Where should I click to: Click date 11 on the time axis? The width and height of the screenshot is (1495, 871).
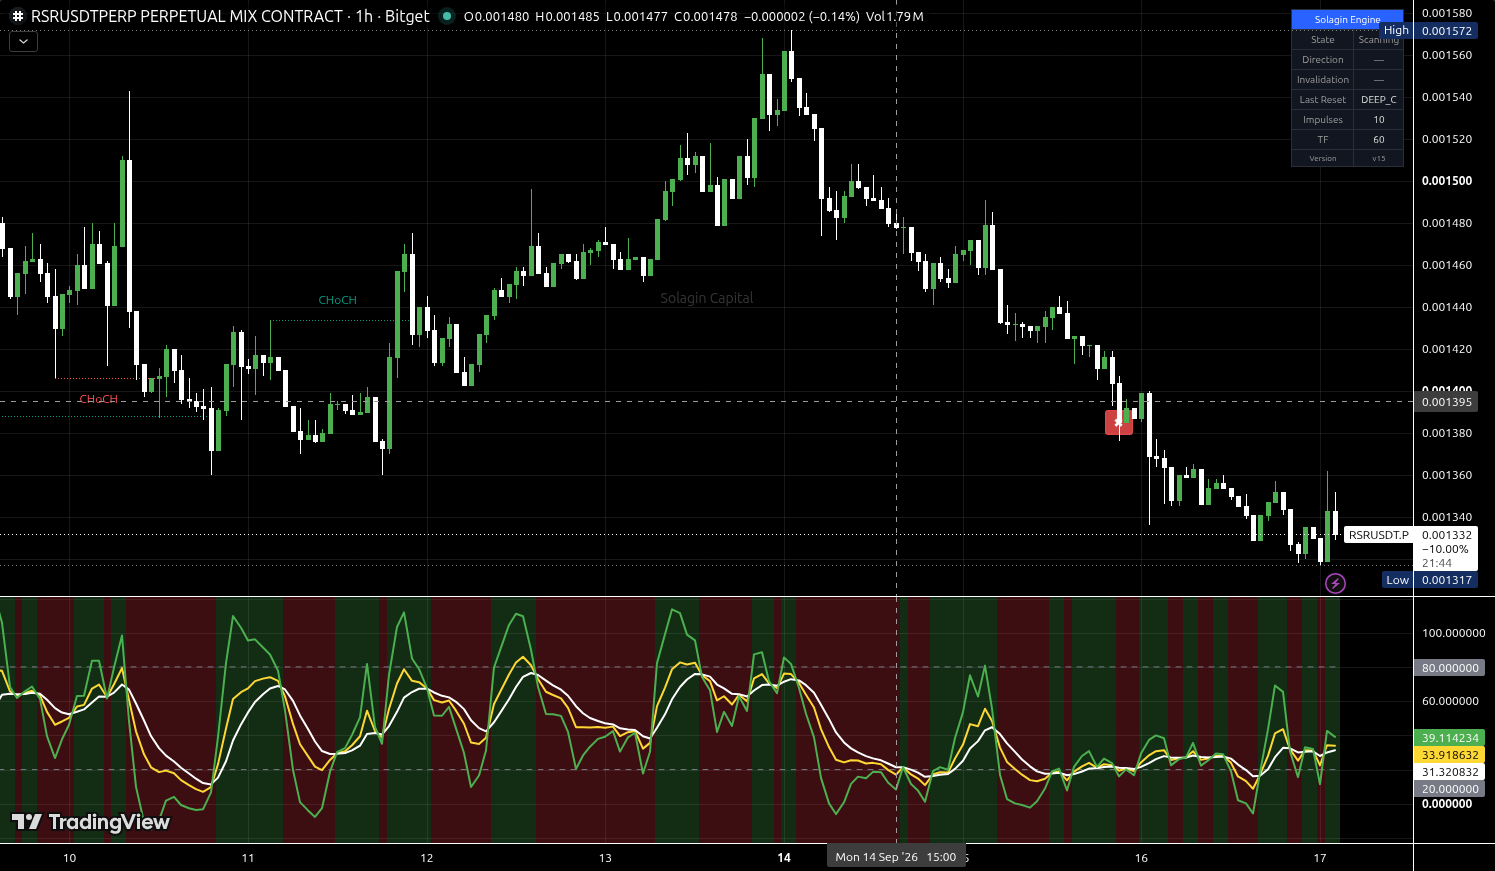point(248,858)
